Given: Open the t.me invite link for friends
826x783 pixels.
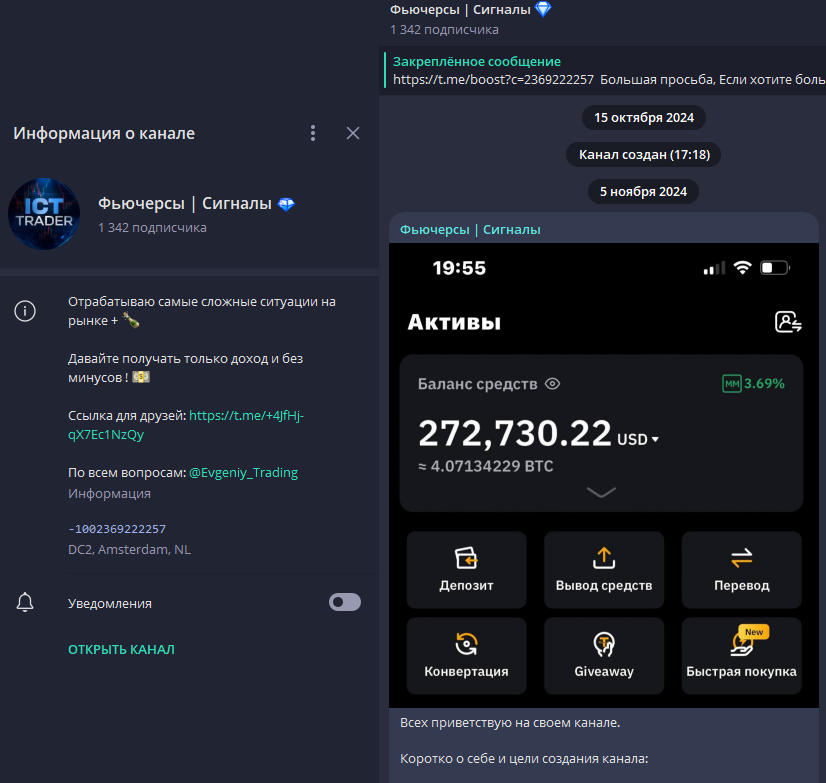Looking at the screenshot, I should coord(186,425).
